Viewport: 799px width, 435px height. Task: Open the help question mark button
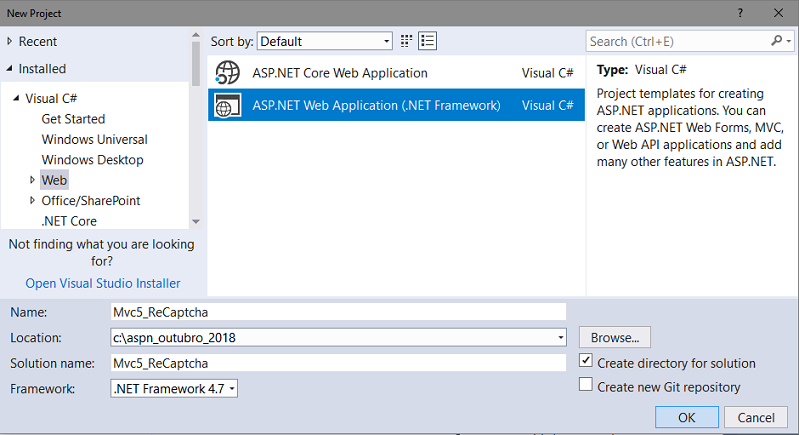coord(740,13)
